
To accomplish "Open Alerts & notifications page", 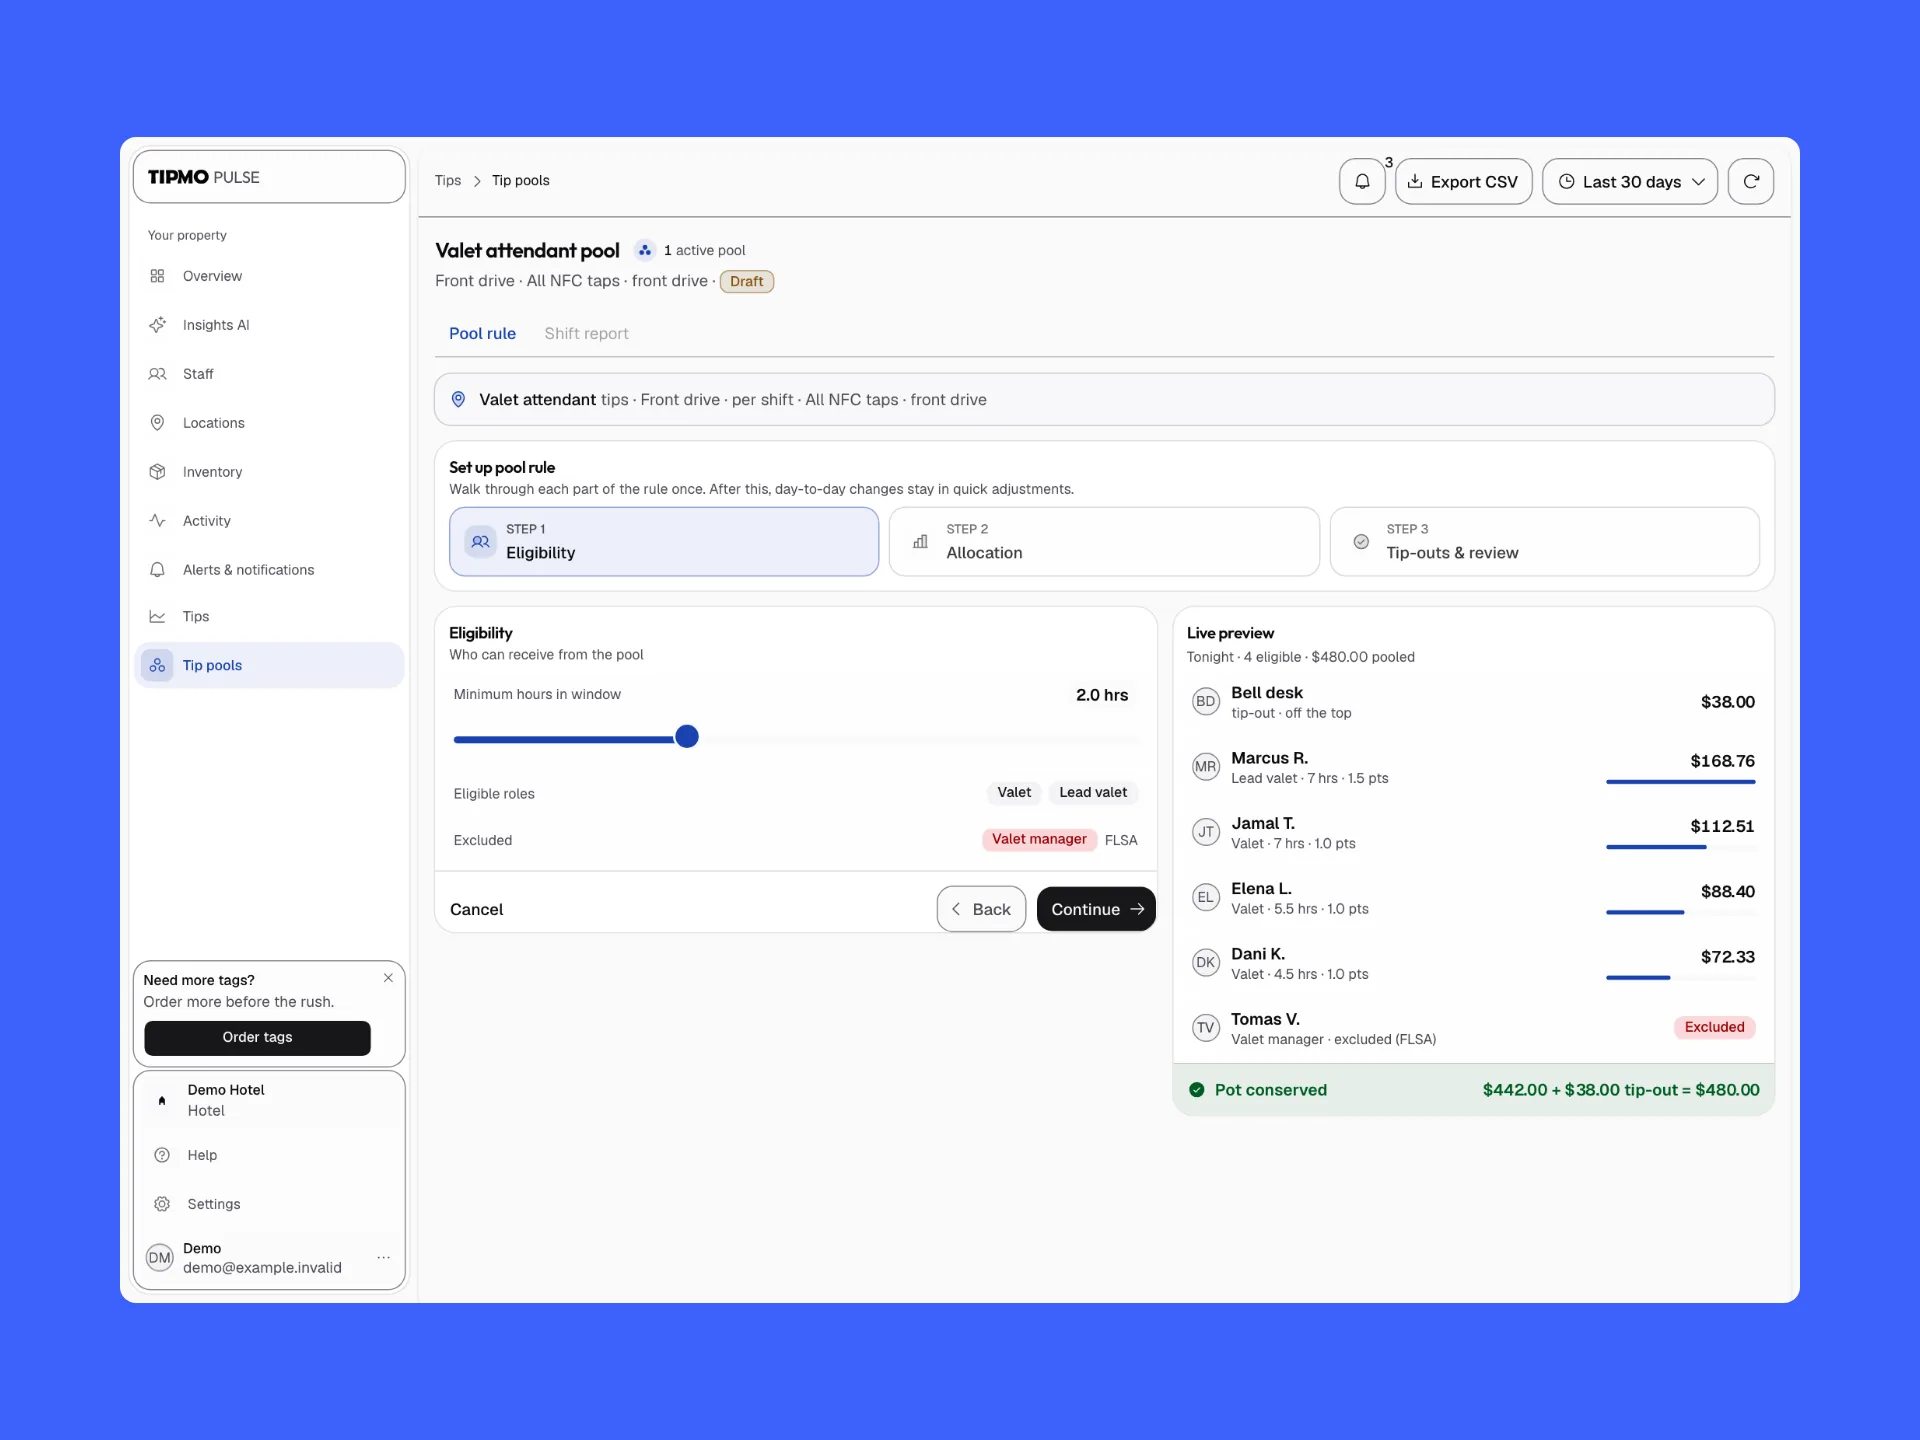I will coord(269,570).
